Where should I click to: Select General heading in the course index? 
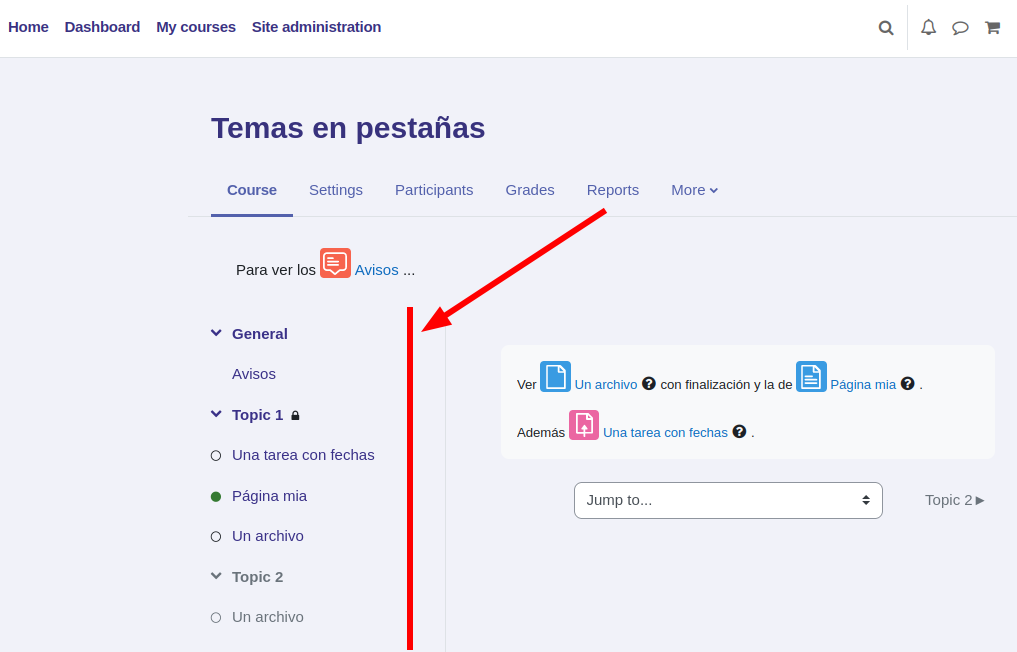259,334
